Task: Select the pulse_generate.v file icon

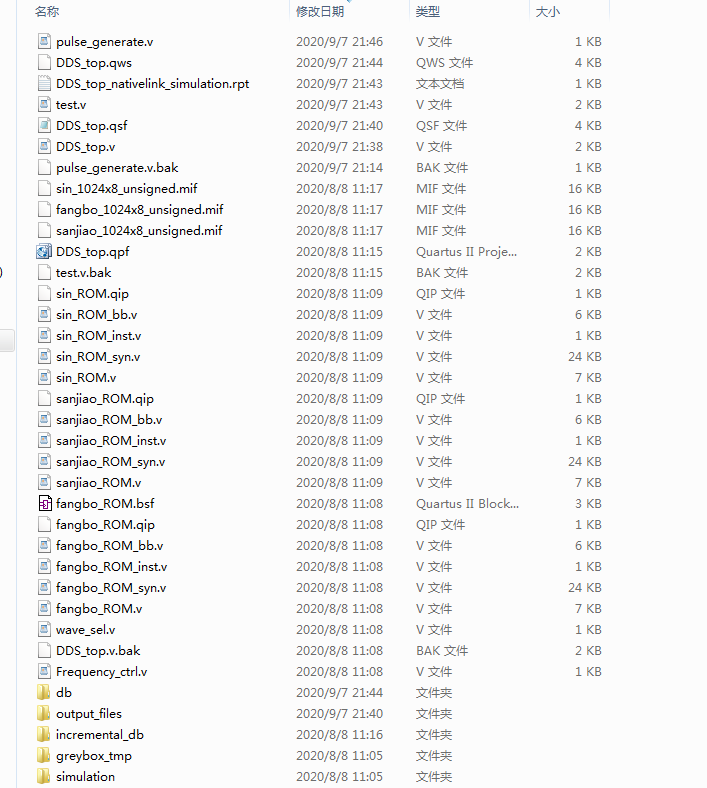Action: point(43,42)
